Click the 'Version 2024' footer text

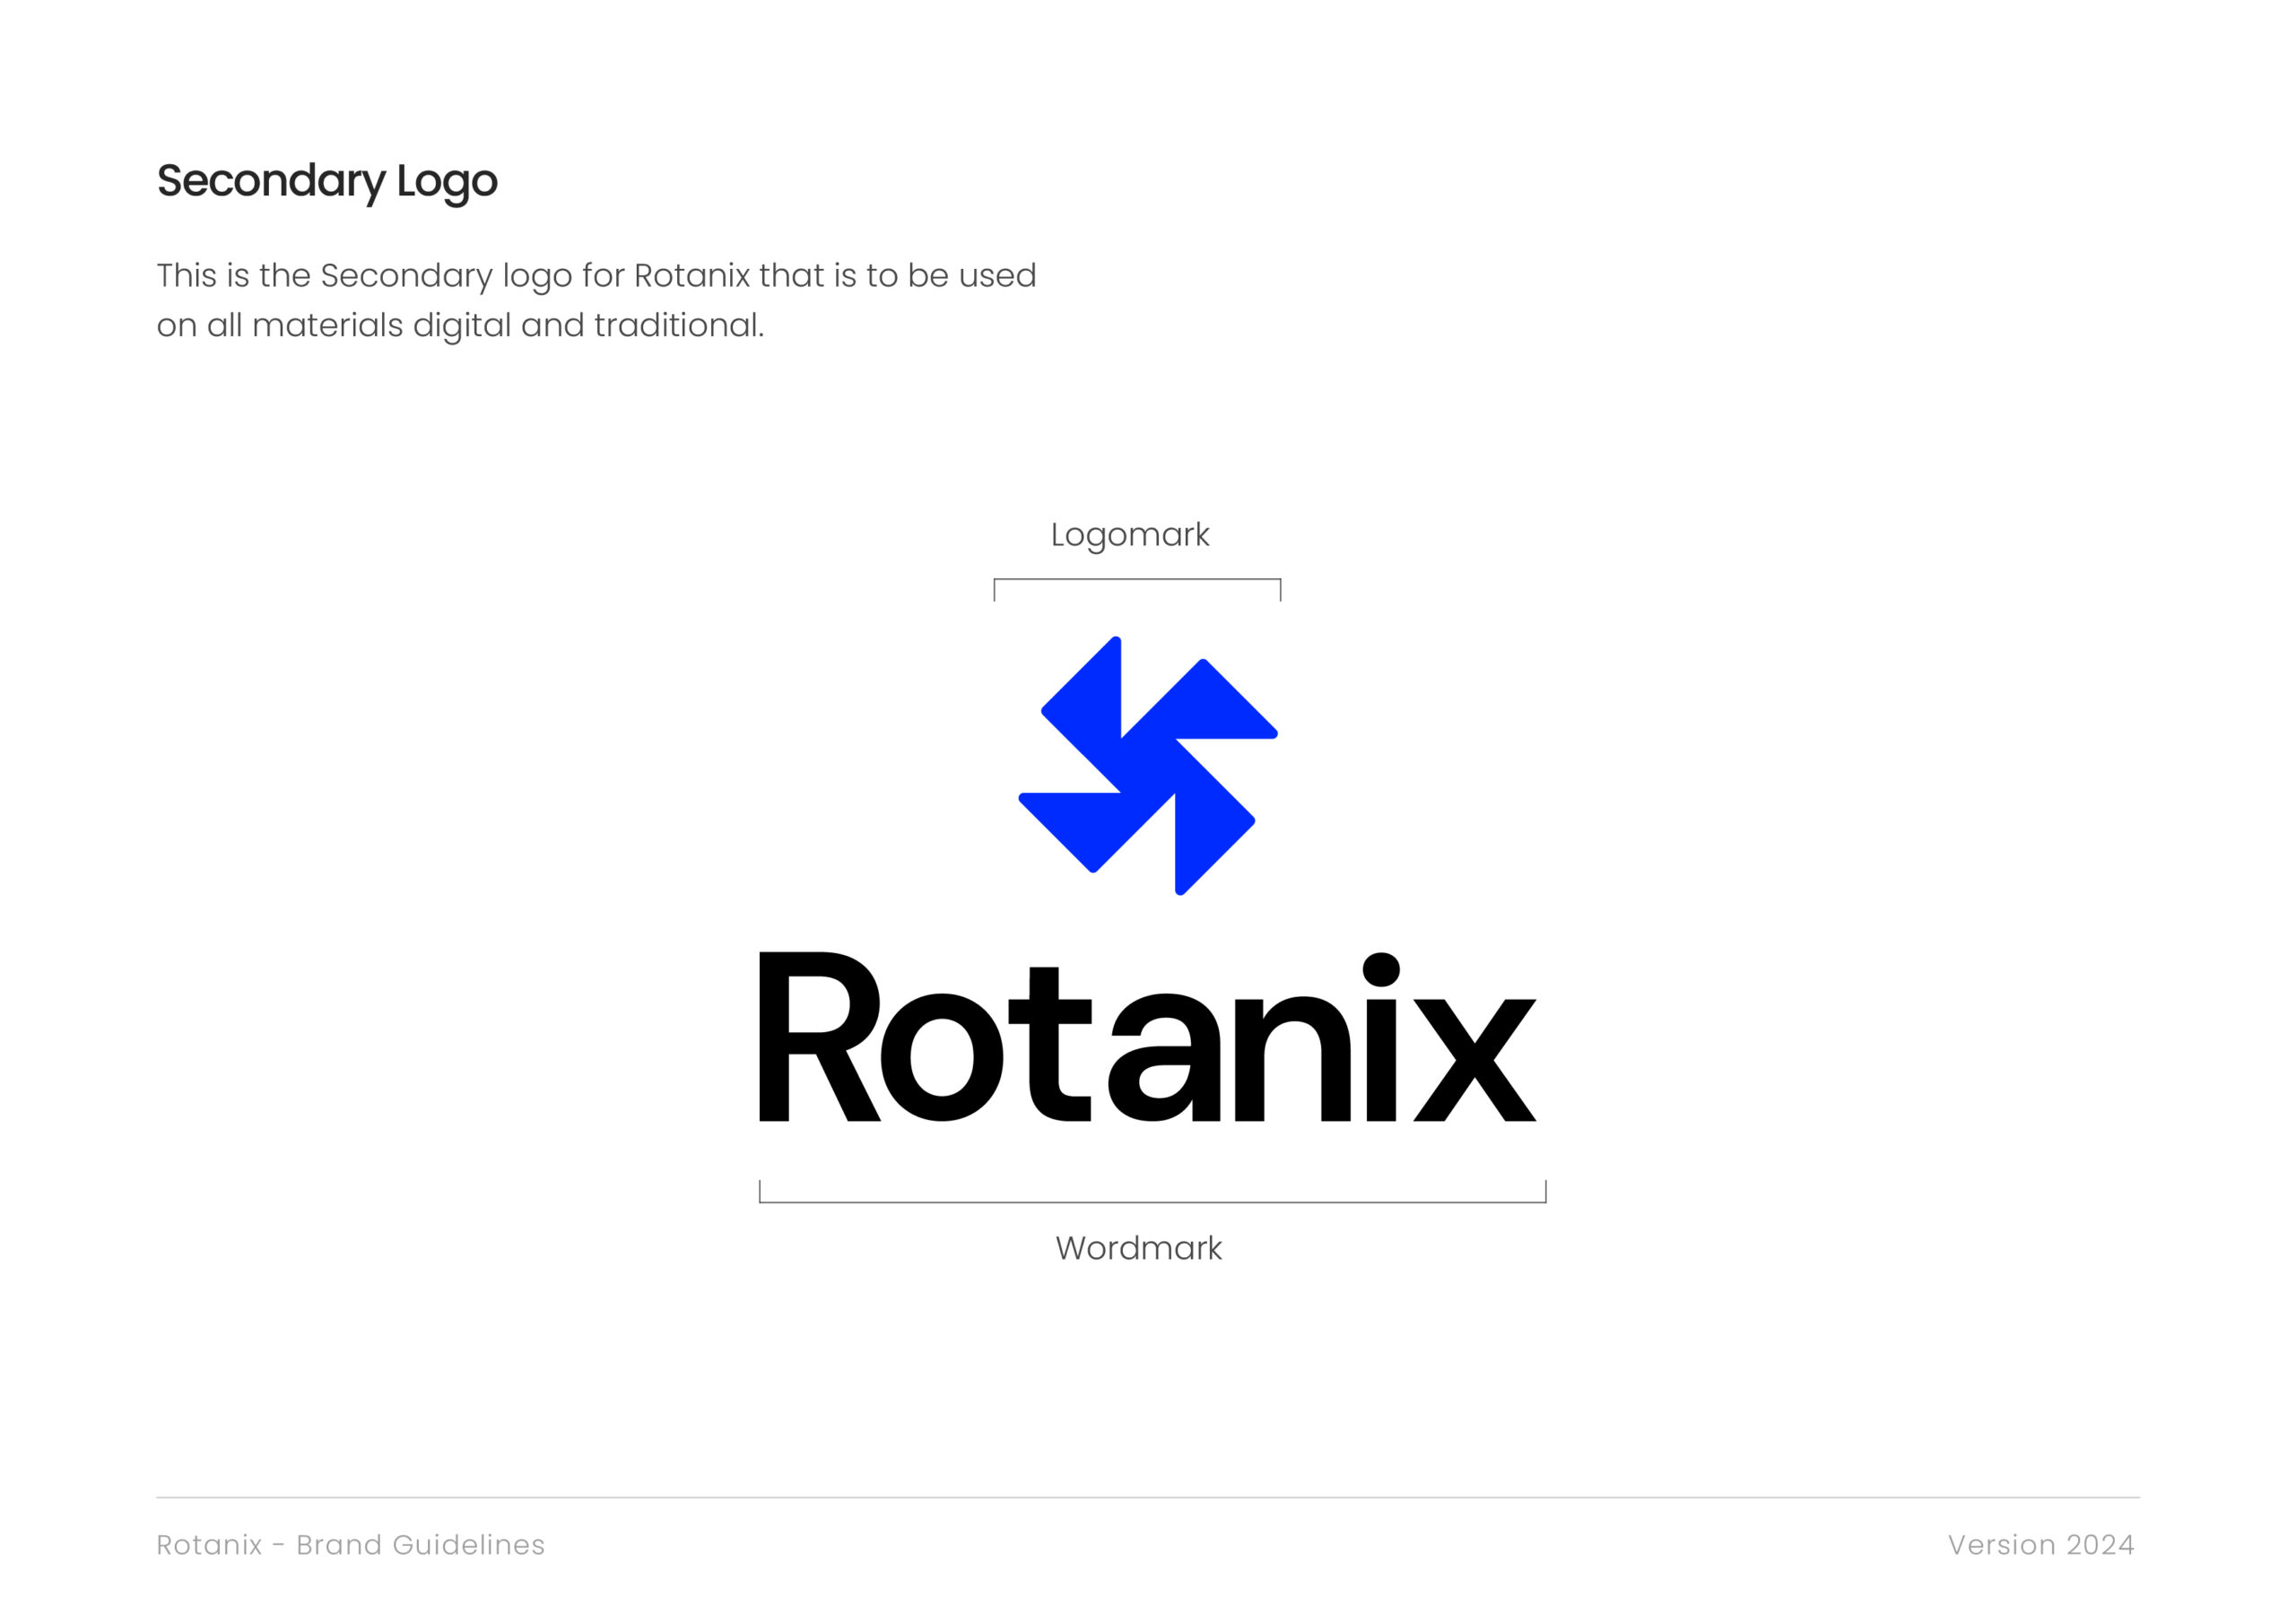click(2041, 1545)
